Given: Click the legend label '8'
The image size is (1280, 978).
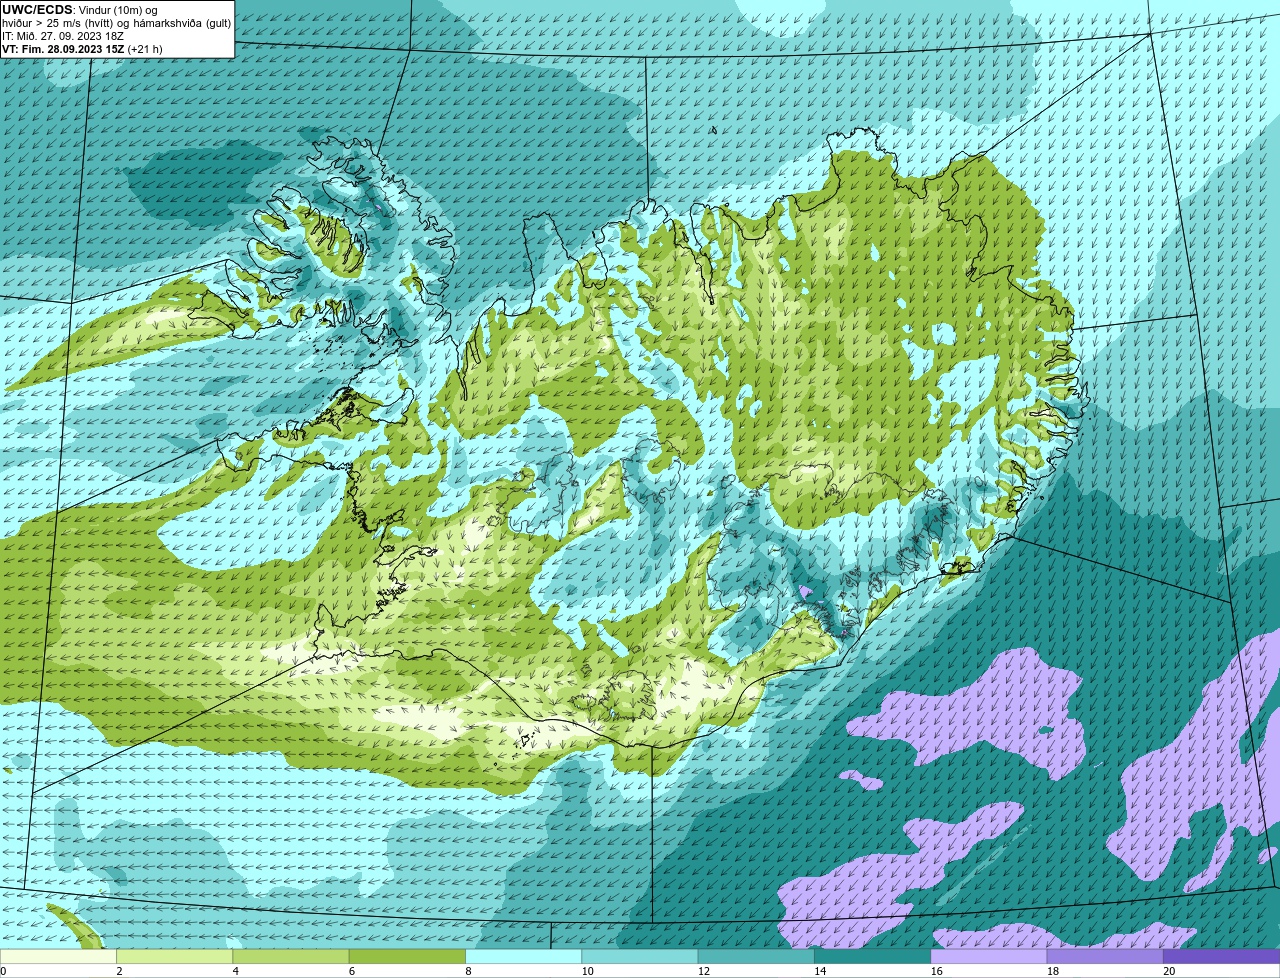Looking at the screenshot, I should click(x=468, y=971).
